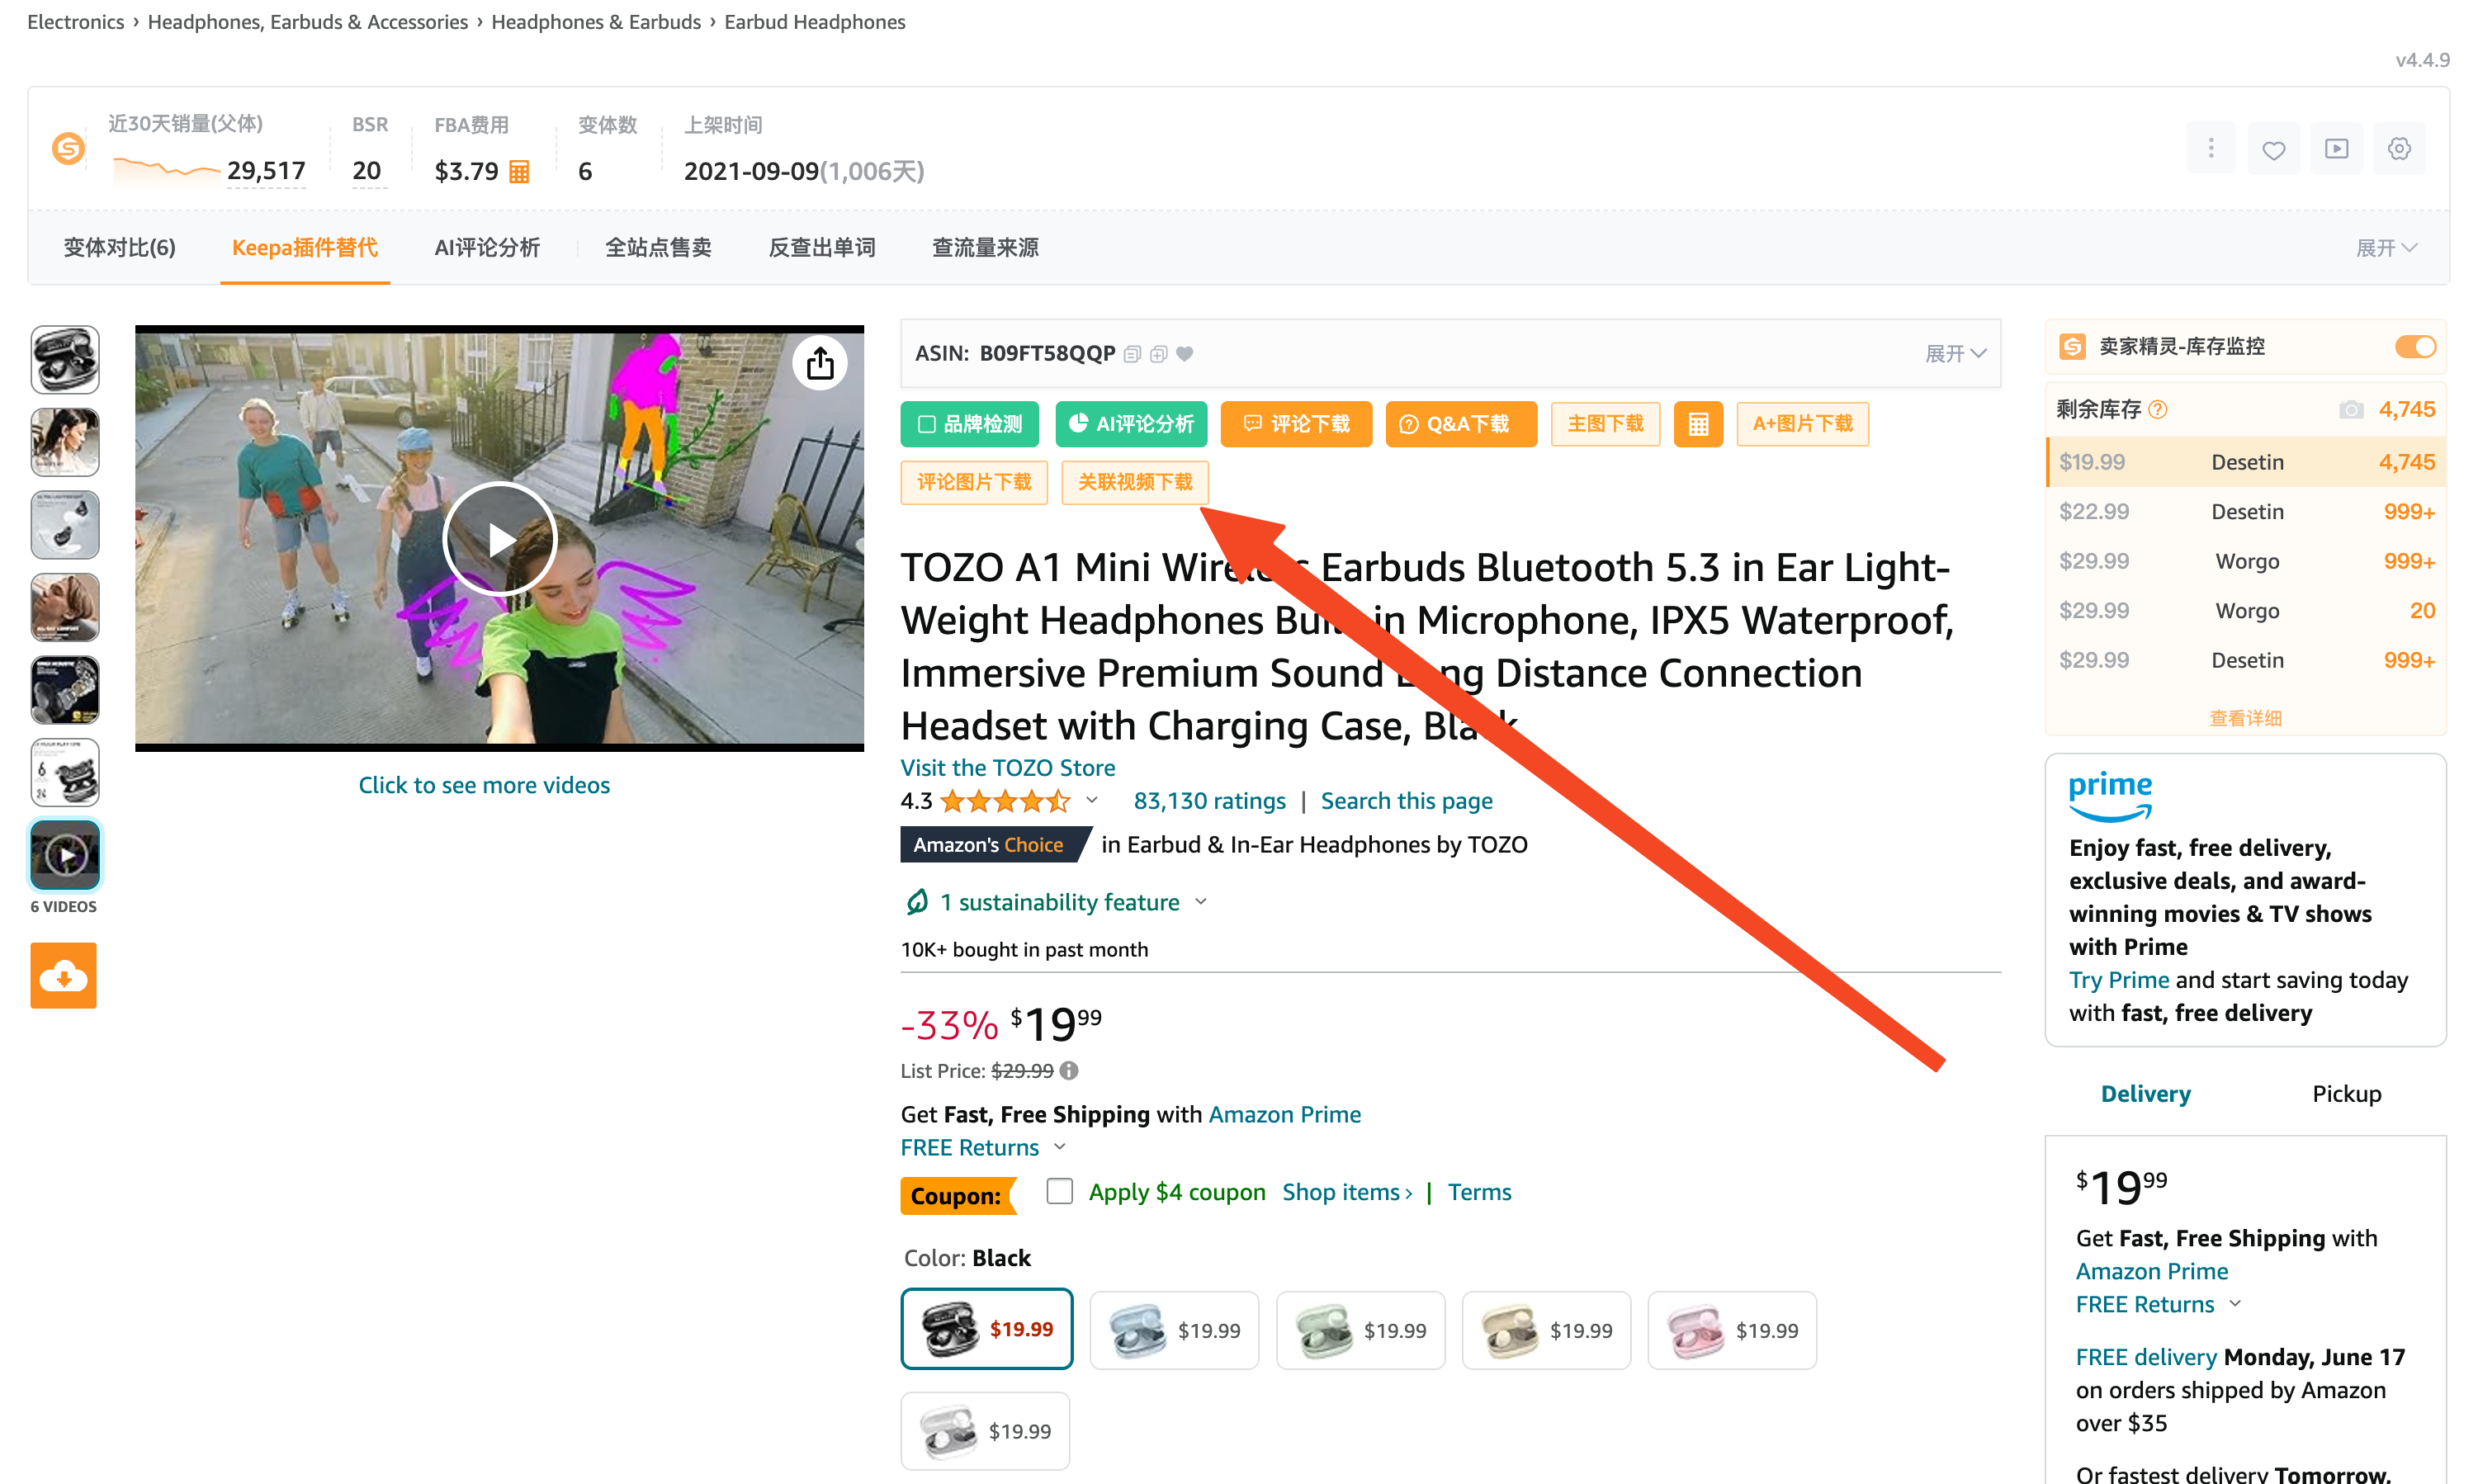Select the Black color swatch
This screenshot has width=2478, height=1484.
986,1329
